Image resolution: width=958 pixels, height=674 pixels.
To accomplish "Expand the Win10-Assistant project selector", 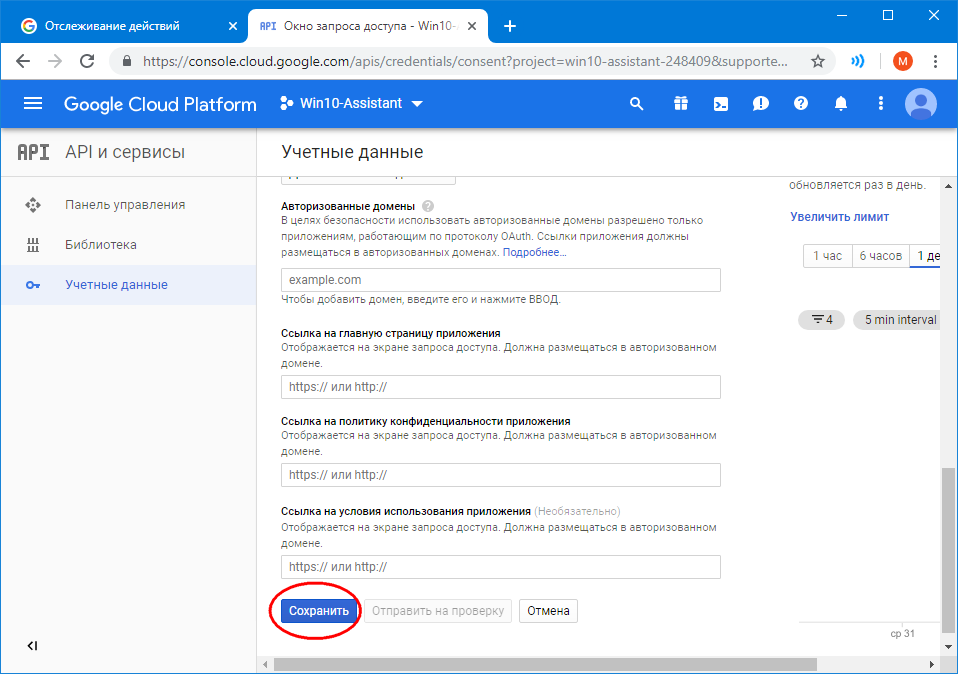I will coord(351,104).
